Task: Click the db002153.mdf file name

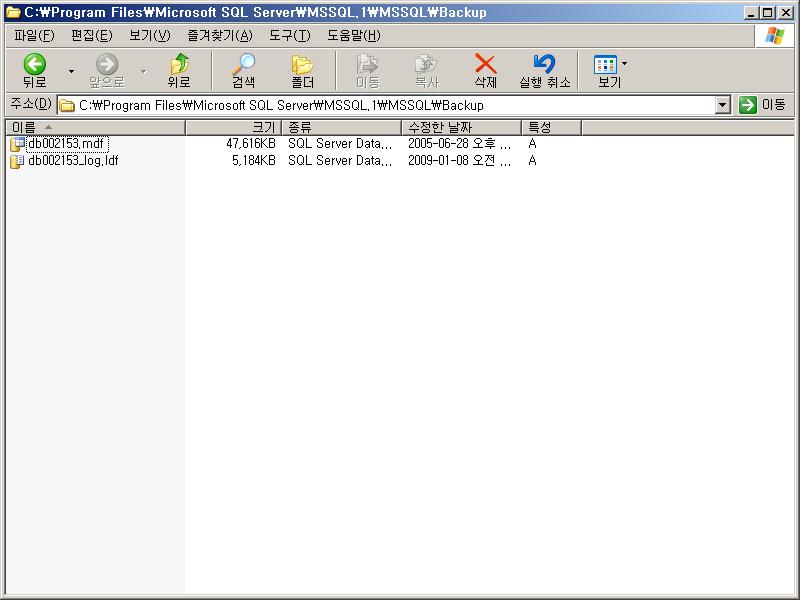Action: [67, 144]
